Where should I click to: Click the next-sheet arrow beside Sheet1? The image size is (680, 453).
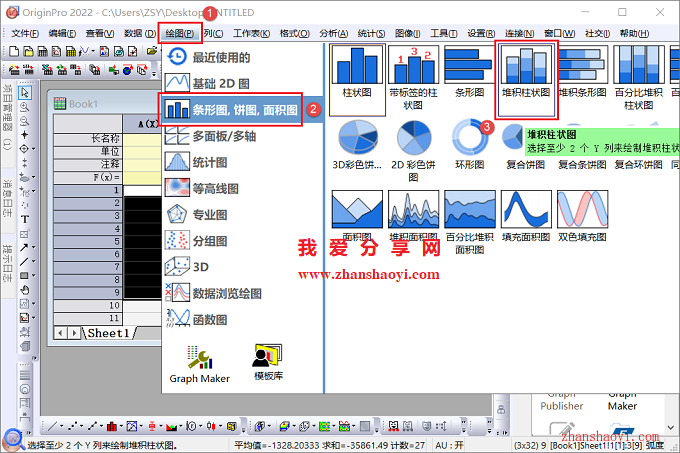click(x=75, y=333)
